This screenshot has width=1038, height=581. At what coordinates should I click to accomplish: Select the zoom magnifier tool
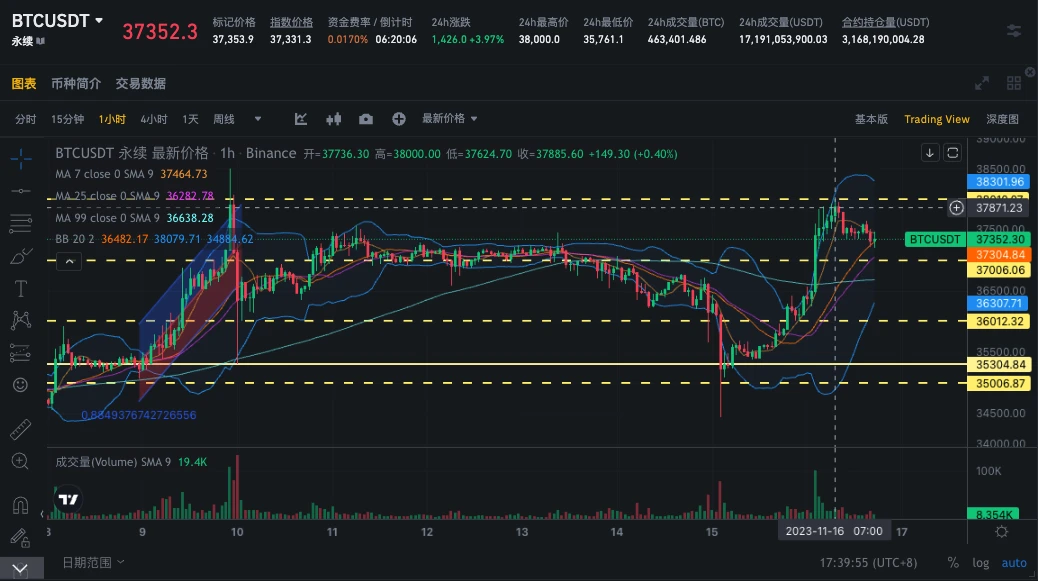(x=20, y=463)
